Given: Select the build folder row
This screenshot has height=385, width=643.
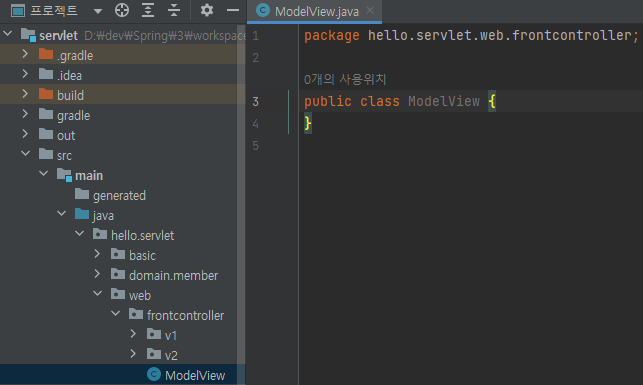Looking at the screenshot, I should click(123, 95).
